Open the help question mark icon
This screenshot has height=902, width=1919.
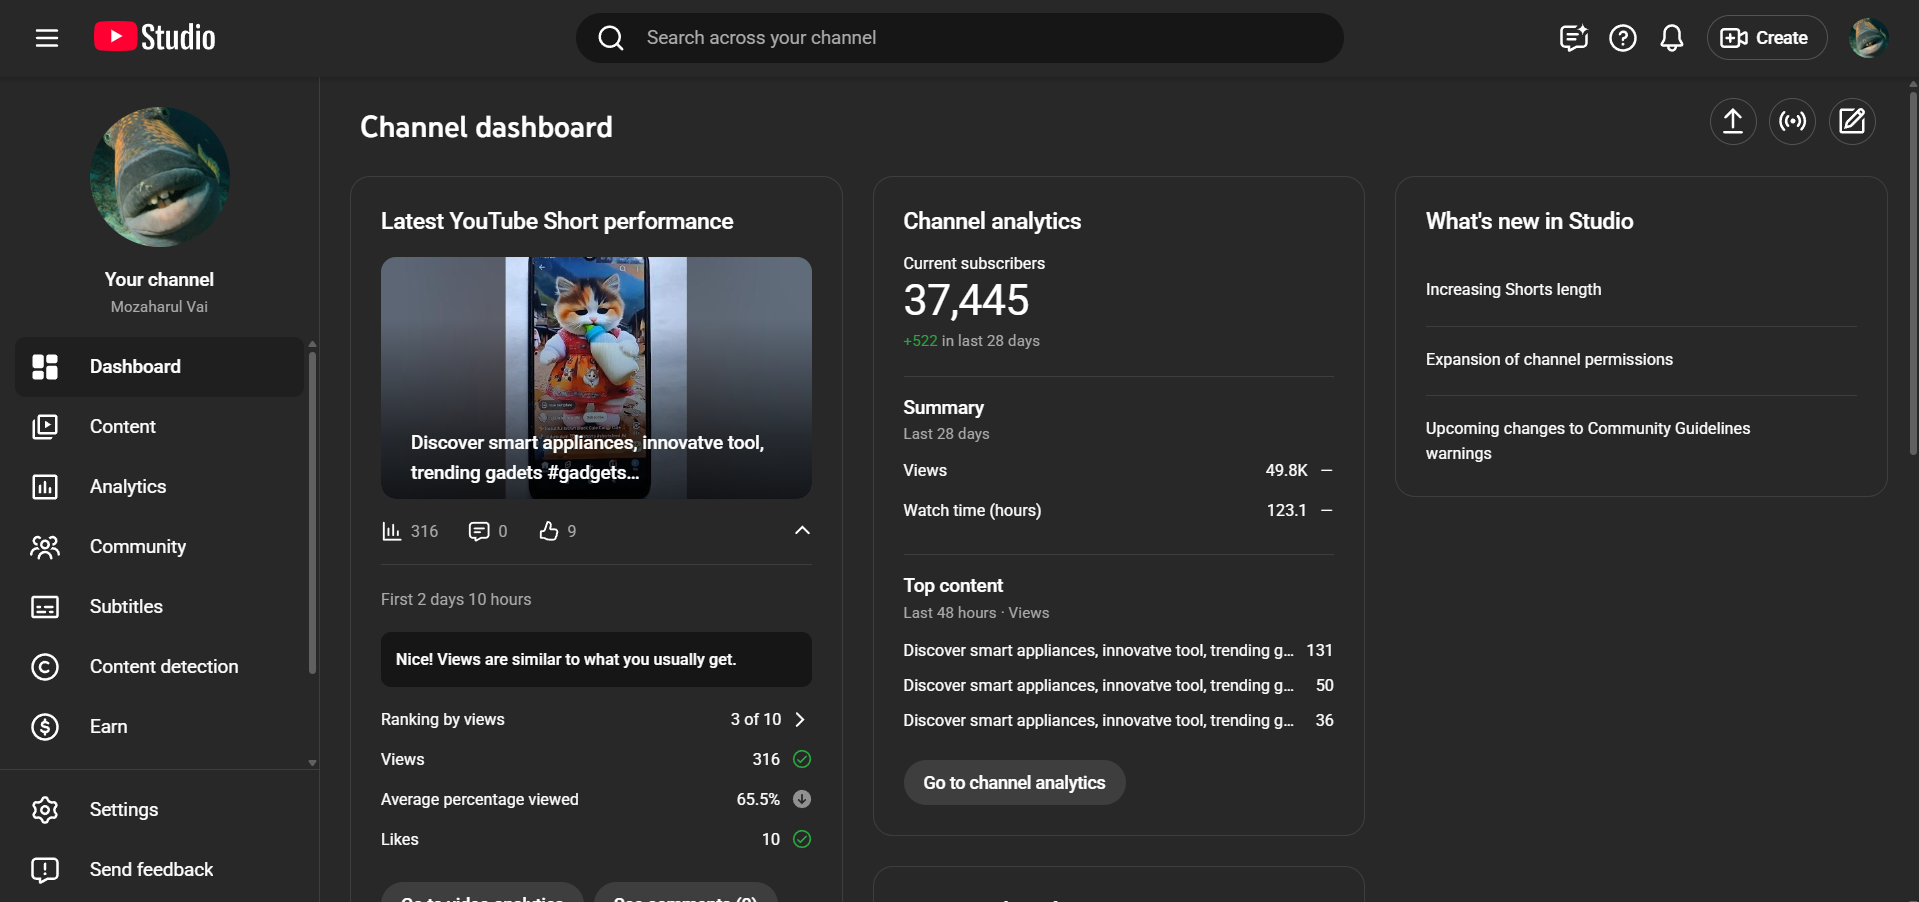click(1622, 38)
